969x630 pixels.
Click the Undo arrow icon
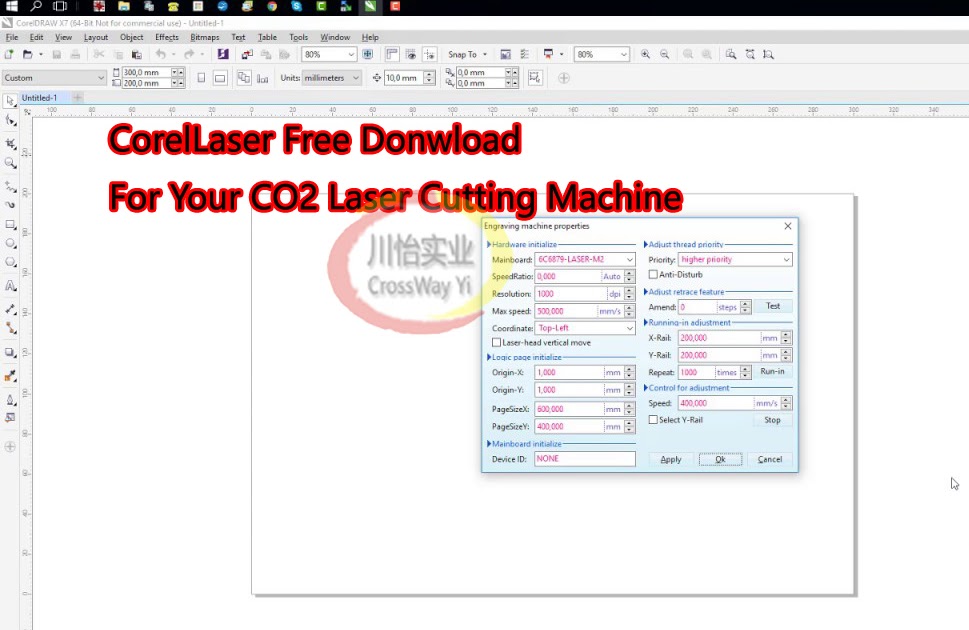(x=161, y=54)
